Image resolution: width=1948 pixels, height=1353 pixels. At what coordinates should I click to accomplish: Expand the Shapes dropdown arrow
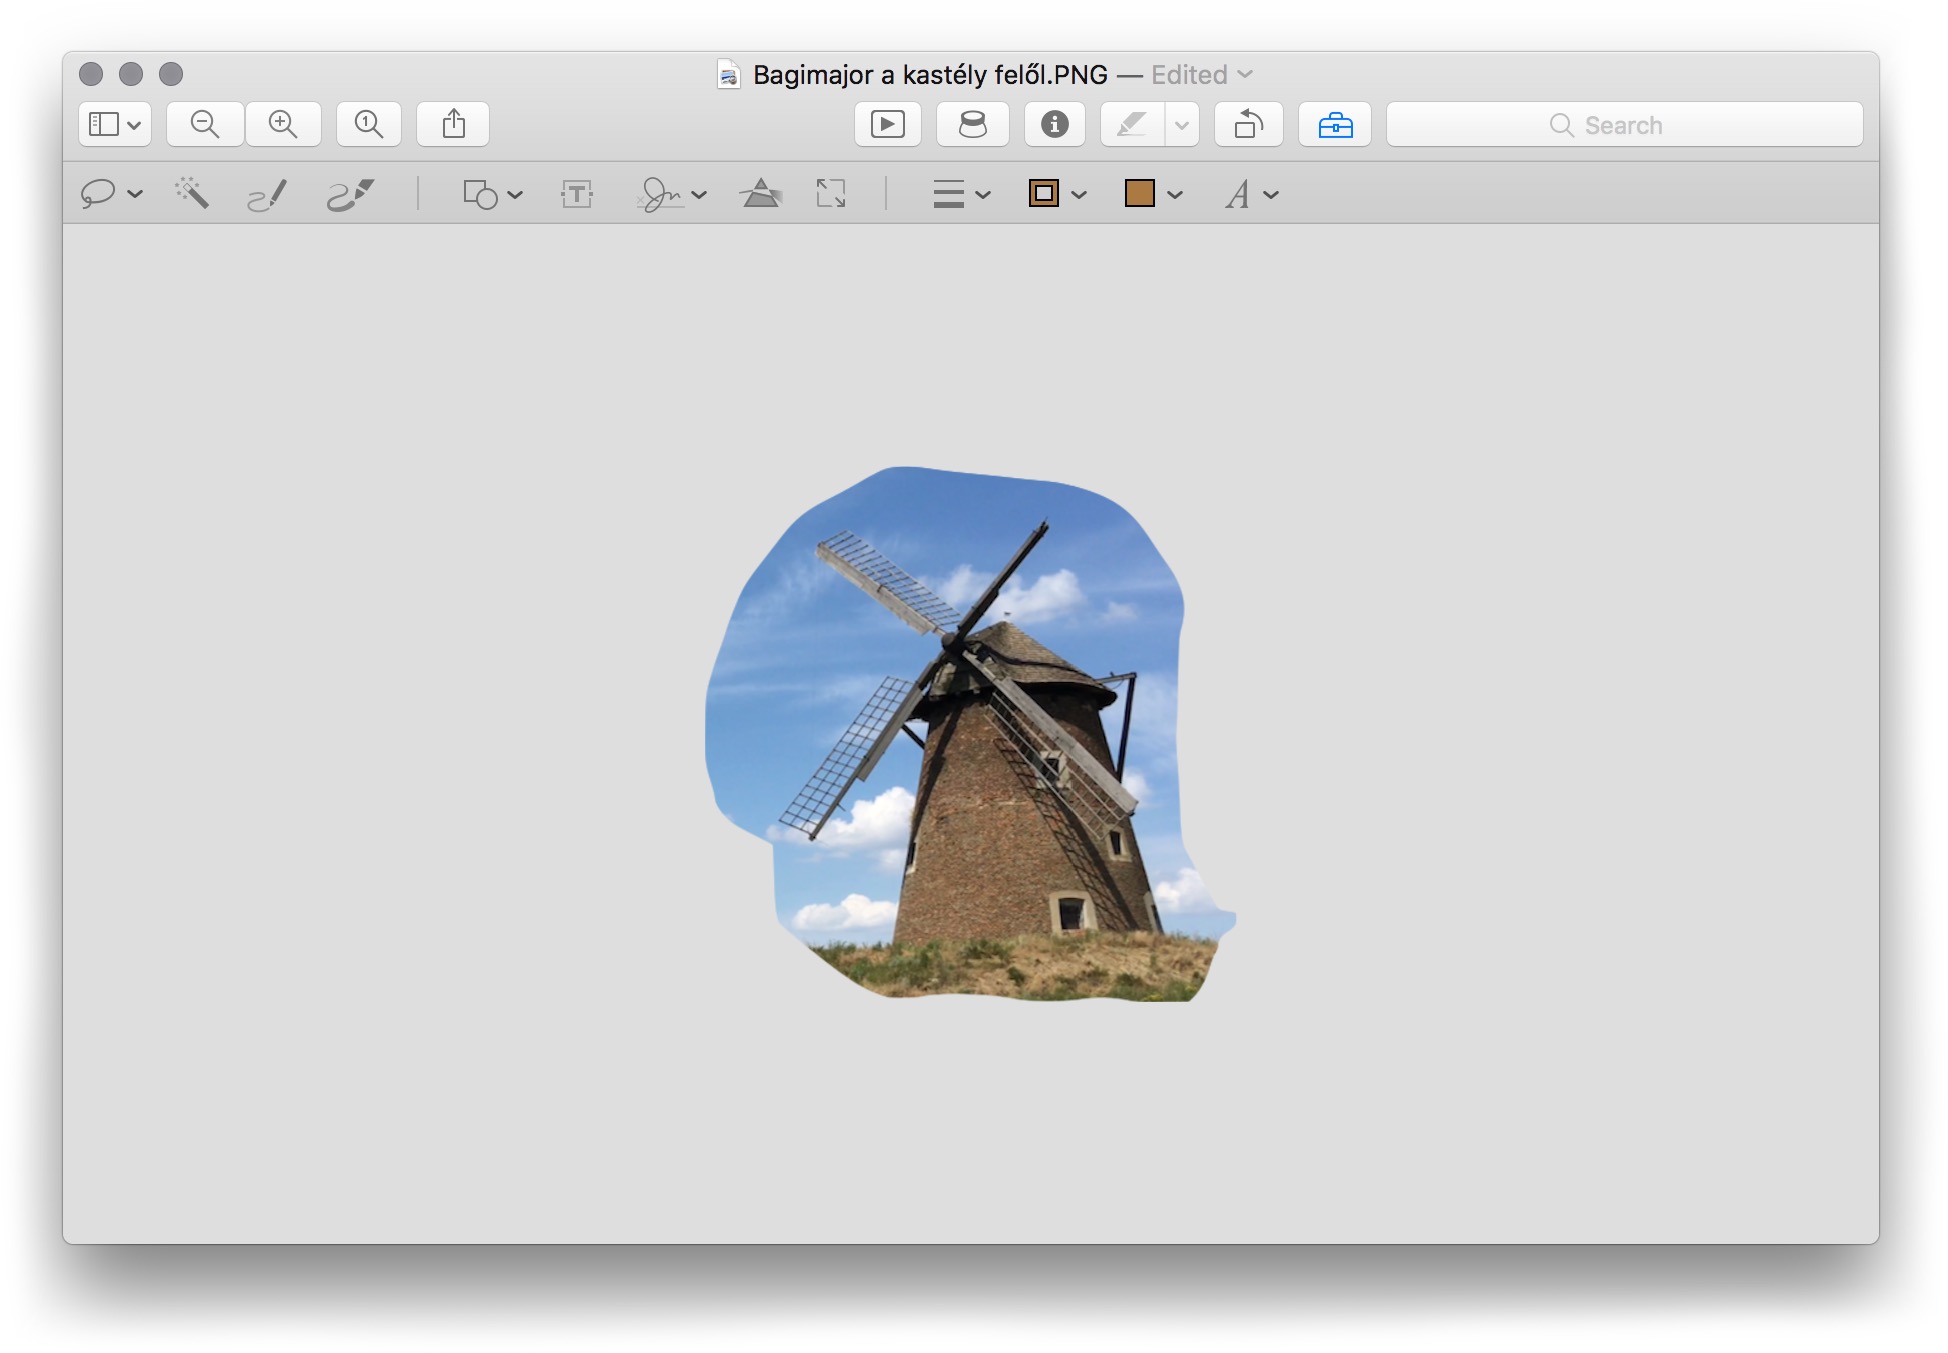pyautogui.click(x=515, y=195)
